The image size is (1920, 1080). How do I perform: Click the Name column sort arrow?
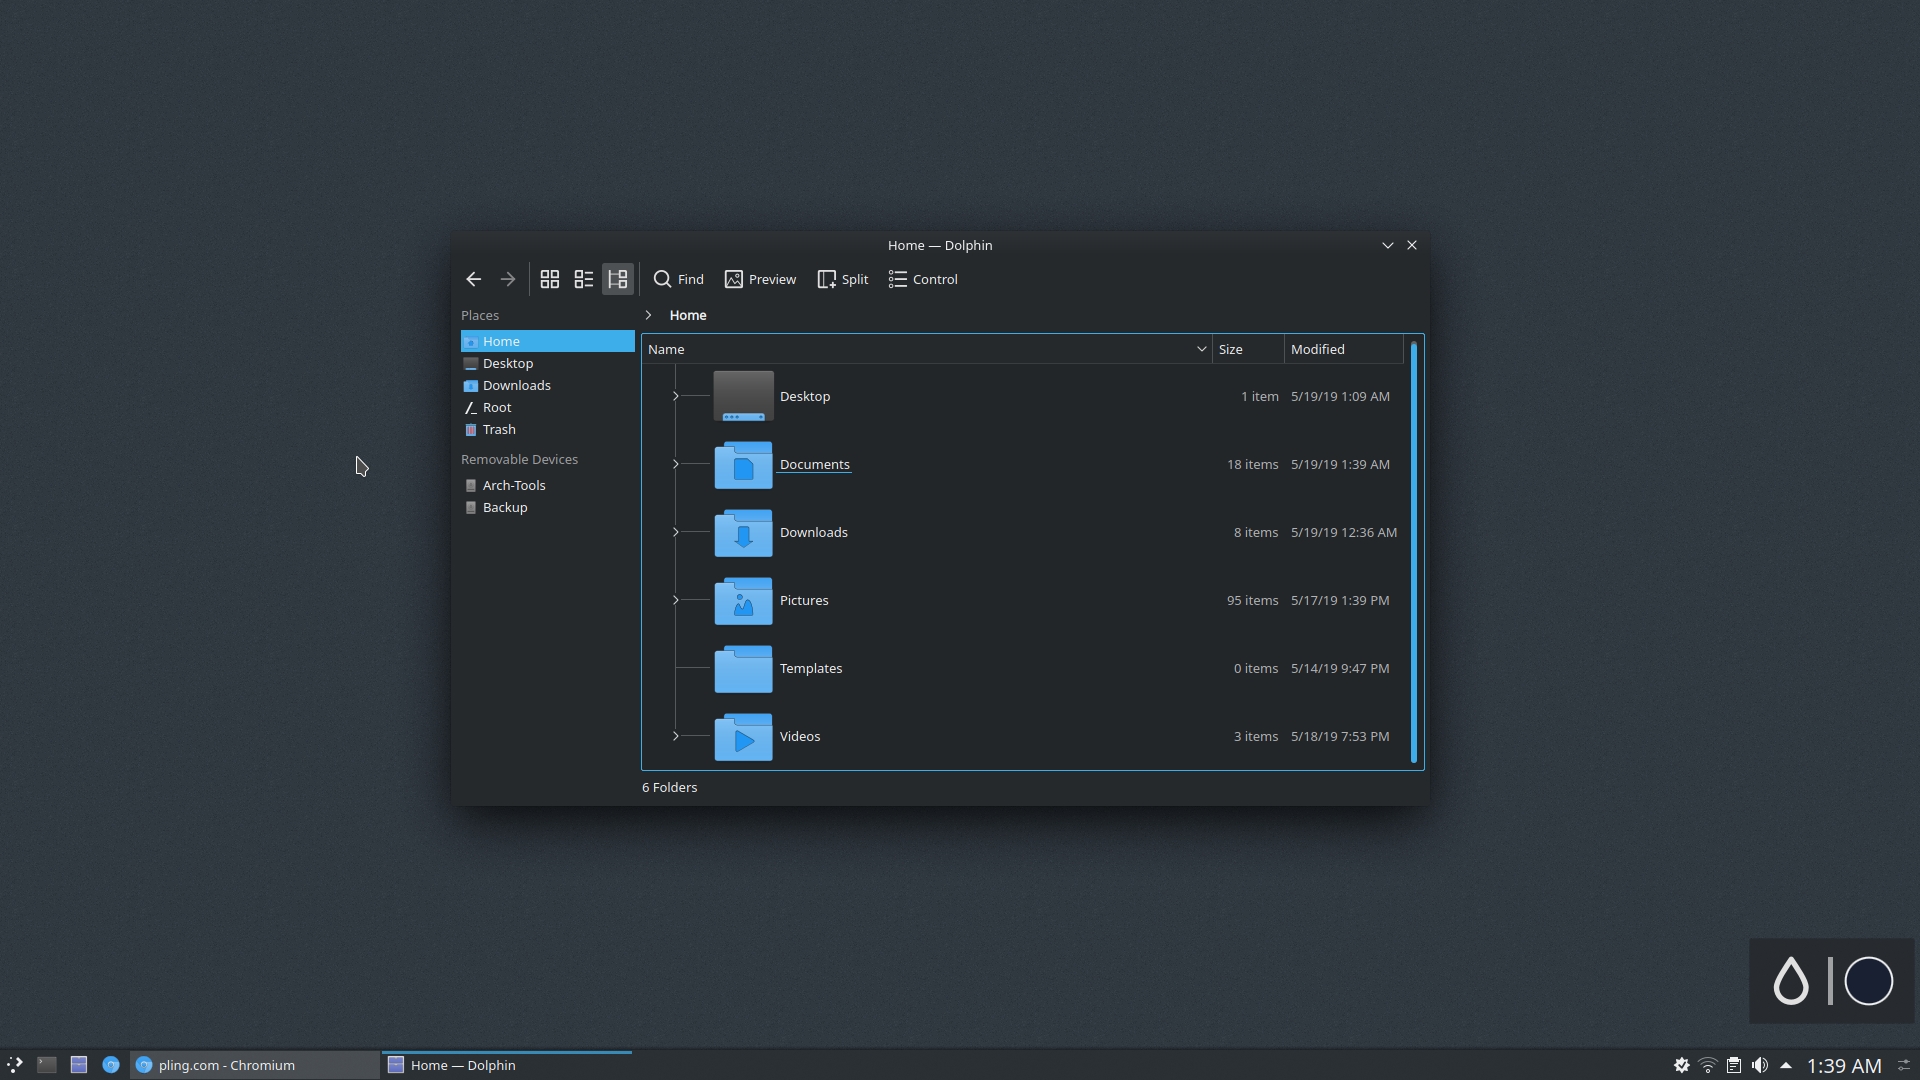[1201, 349]
